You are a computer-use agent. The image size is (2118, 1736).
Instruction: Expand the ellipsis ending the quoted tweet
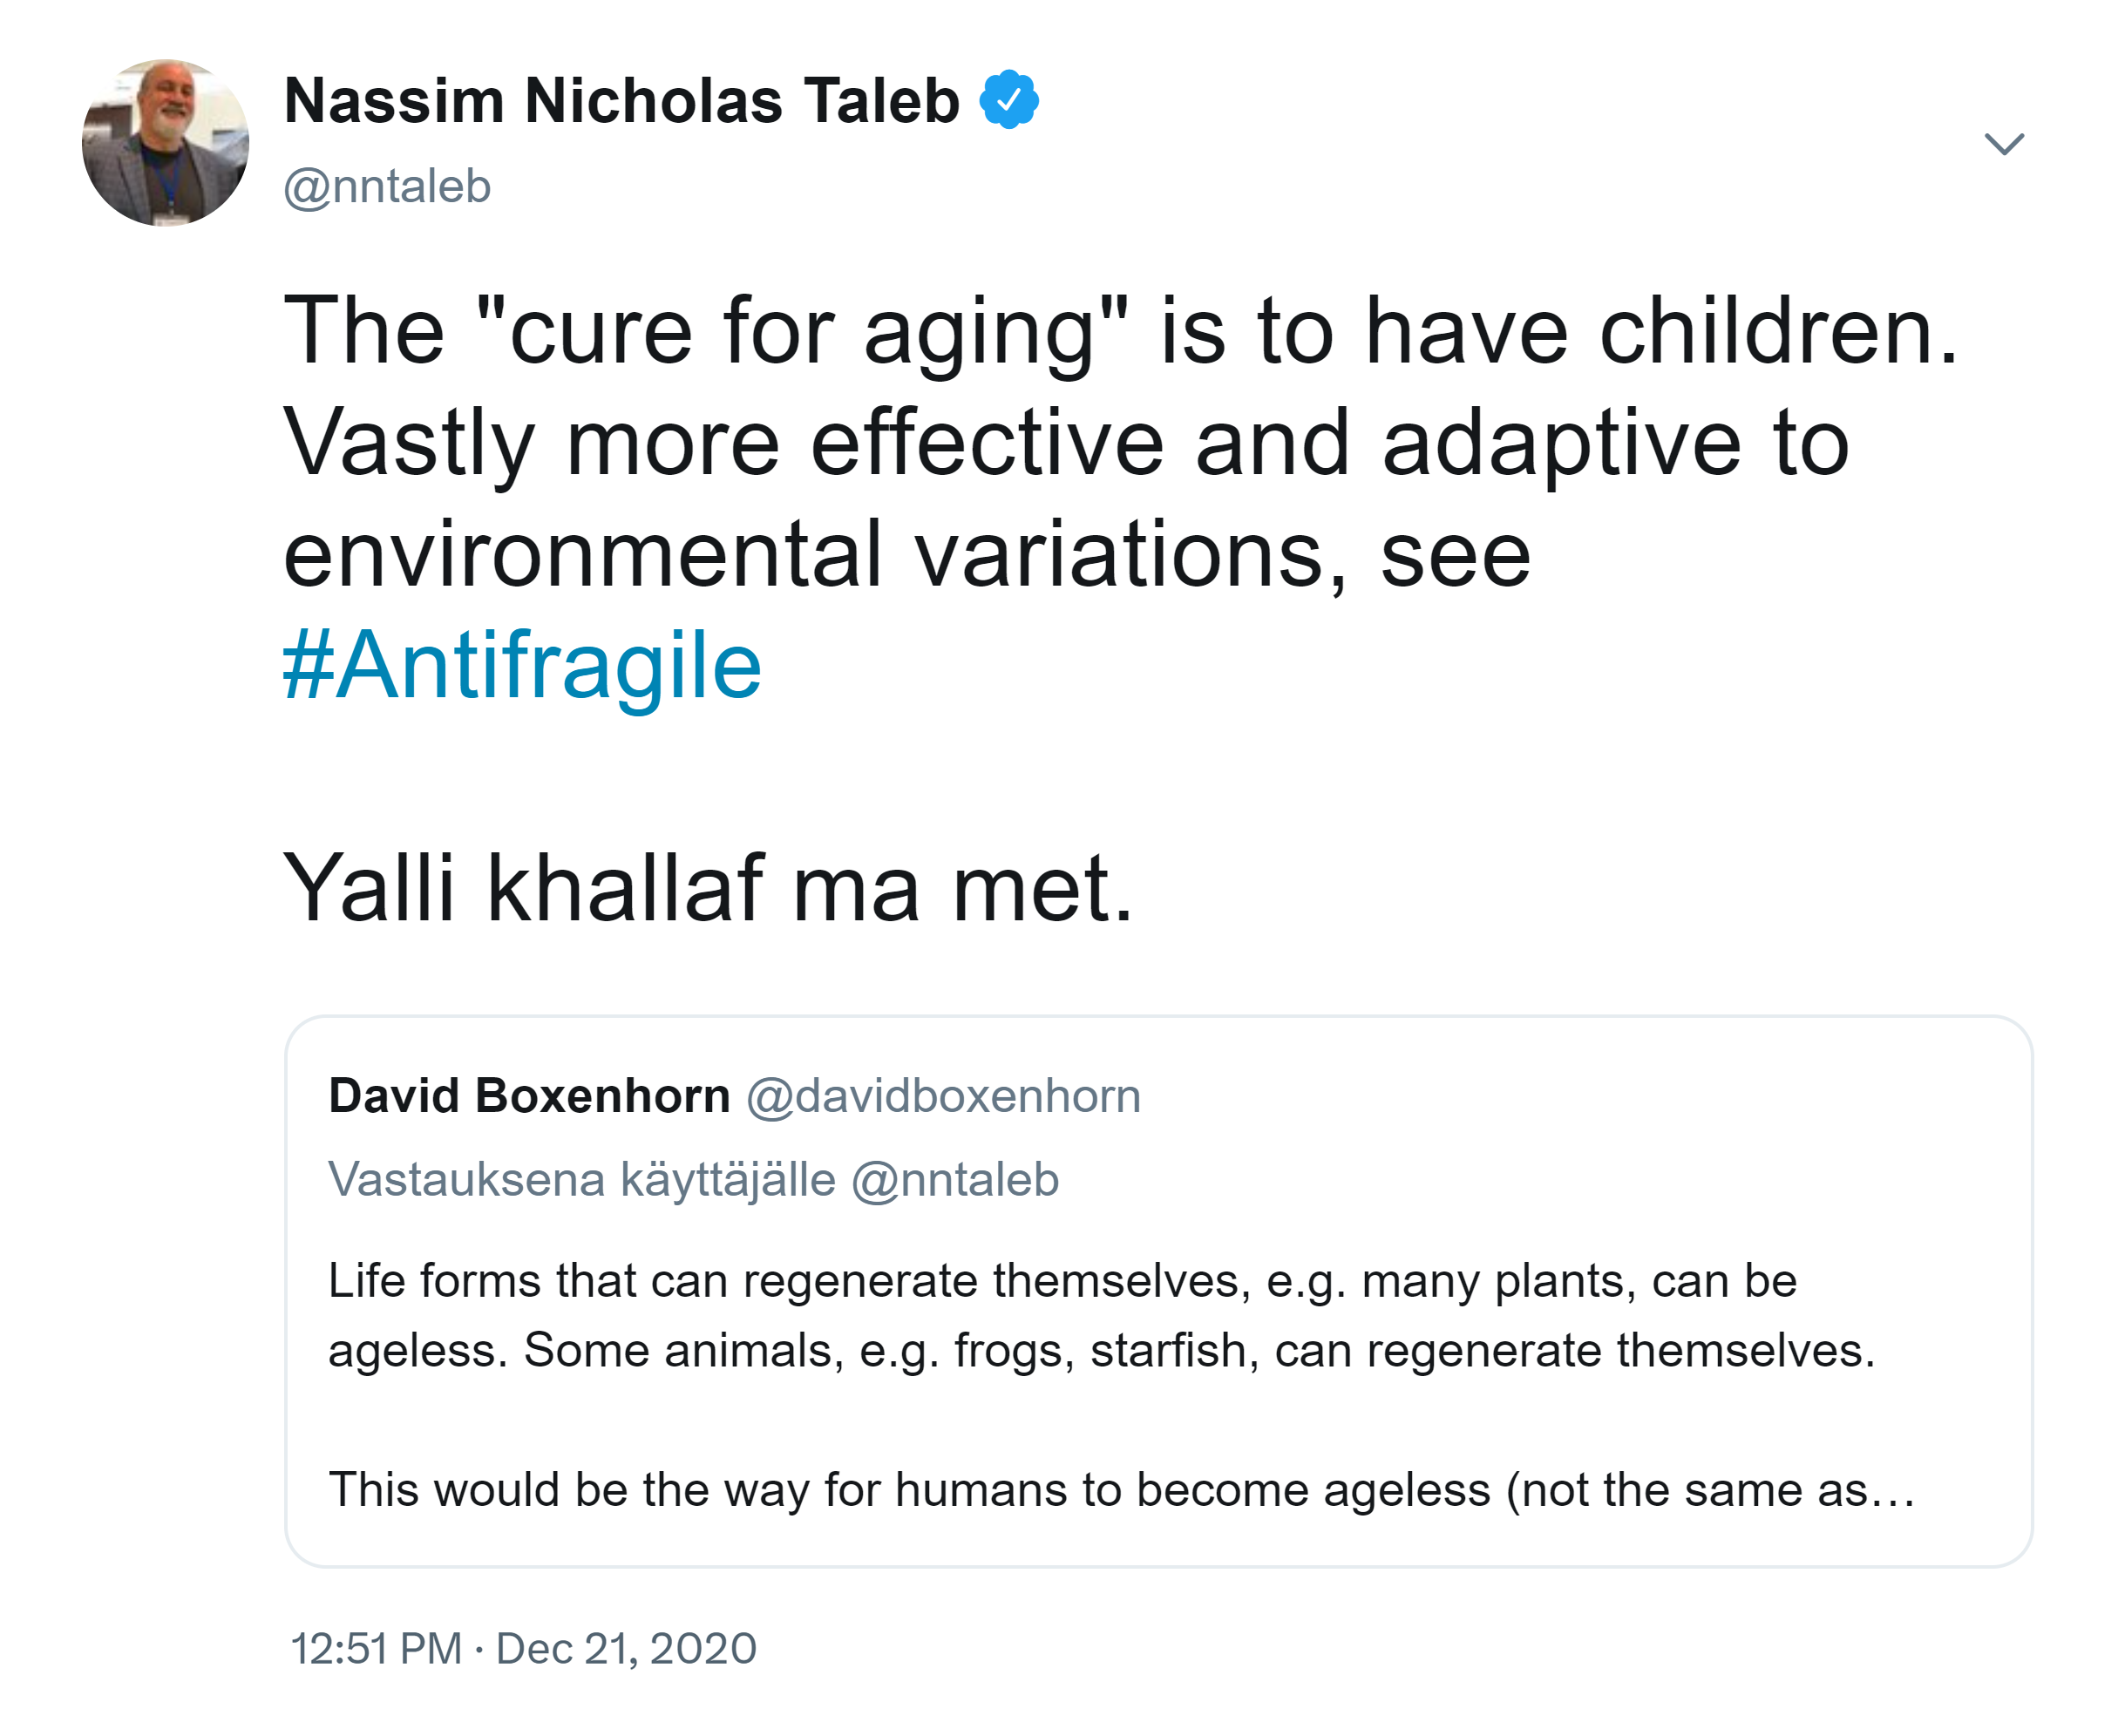pos(1893,1492)
